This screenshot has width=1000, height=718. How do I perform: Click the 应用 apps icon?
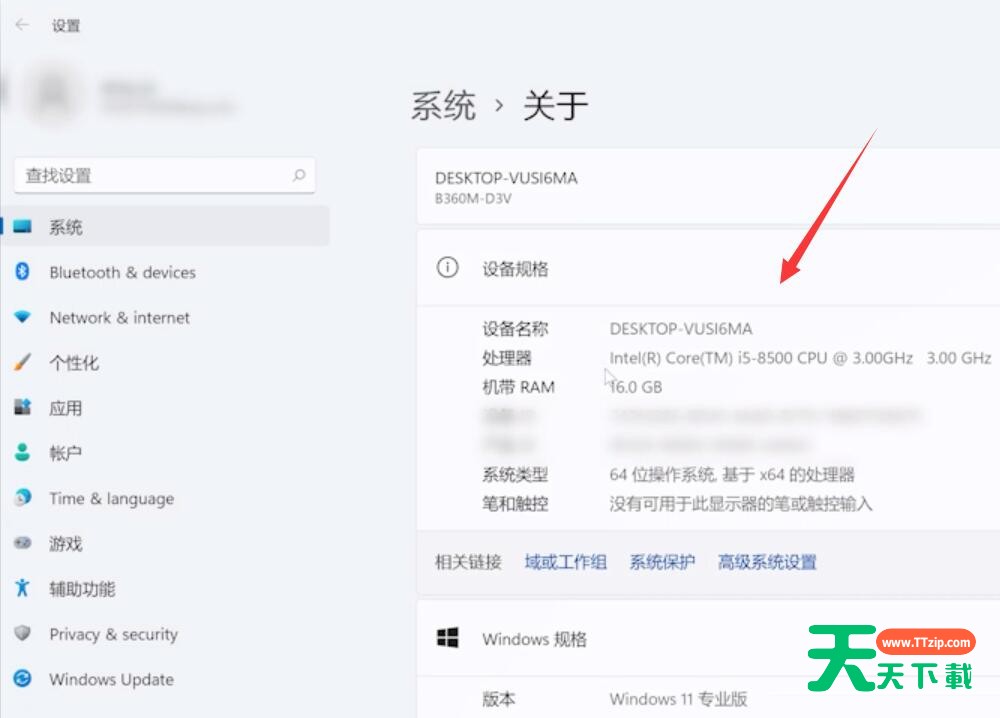[22, 408]
